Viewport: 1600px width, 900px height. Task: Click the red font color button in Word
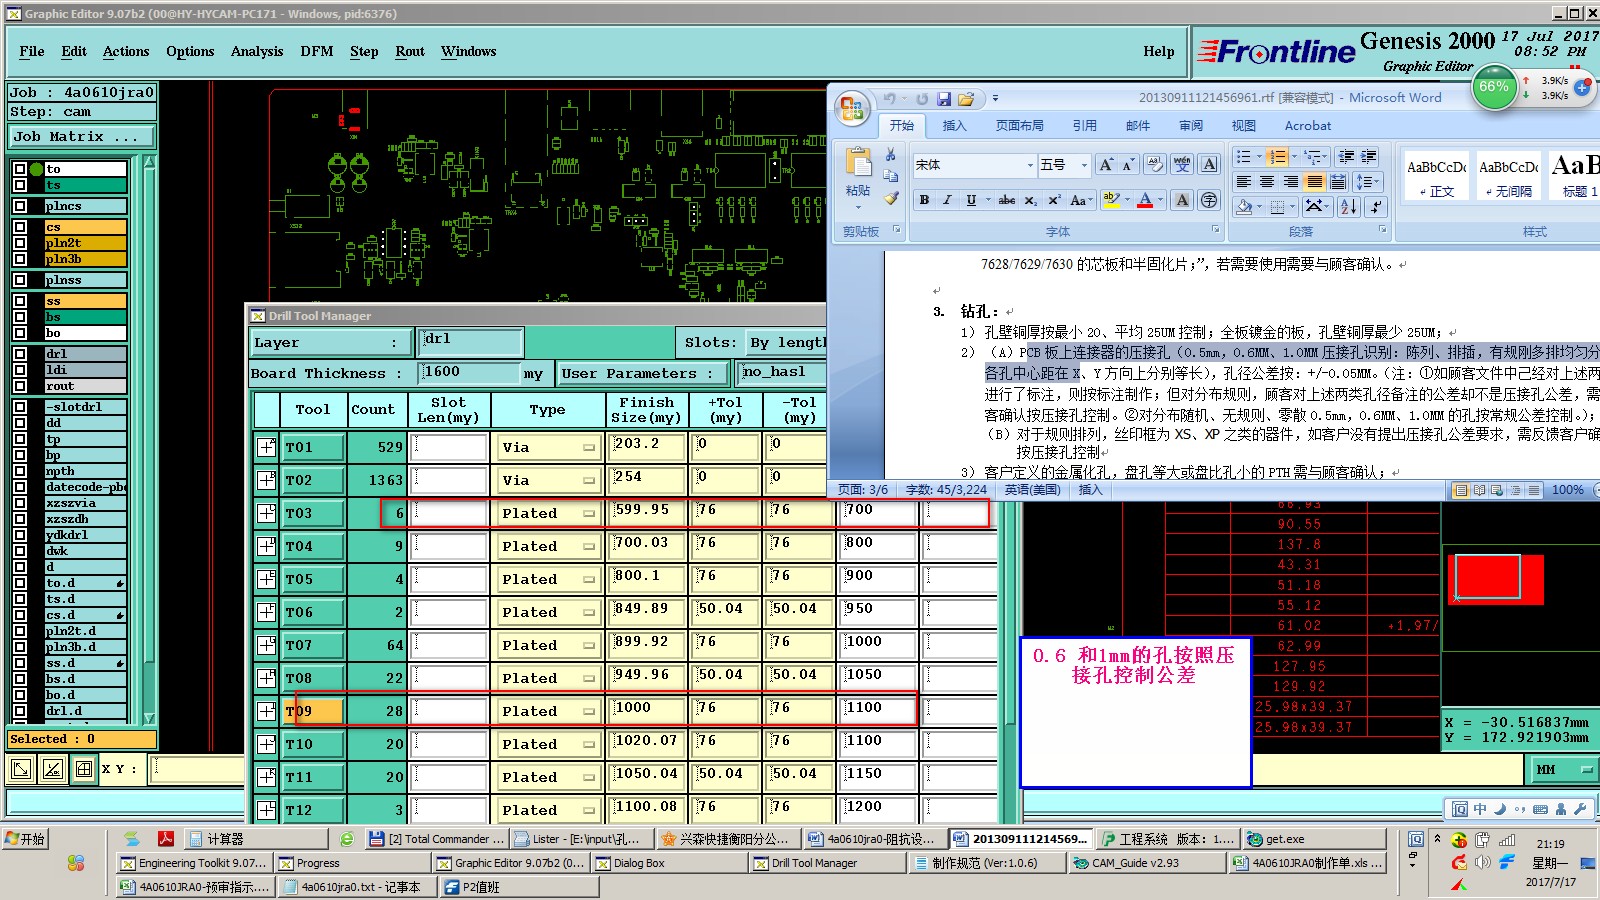(x=1145, y=200)
